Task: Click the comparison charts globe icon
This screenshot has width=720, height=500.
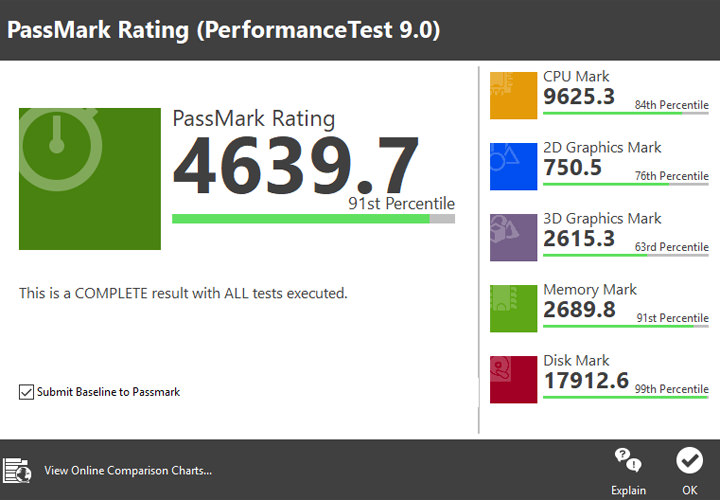Action: (x=17, y=470)
